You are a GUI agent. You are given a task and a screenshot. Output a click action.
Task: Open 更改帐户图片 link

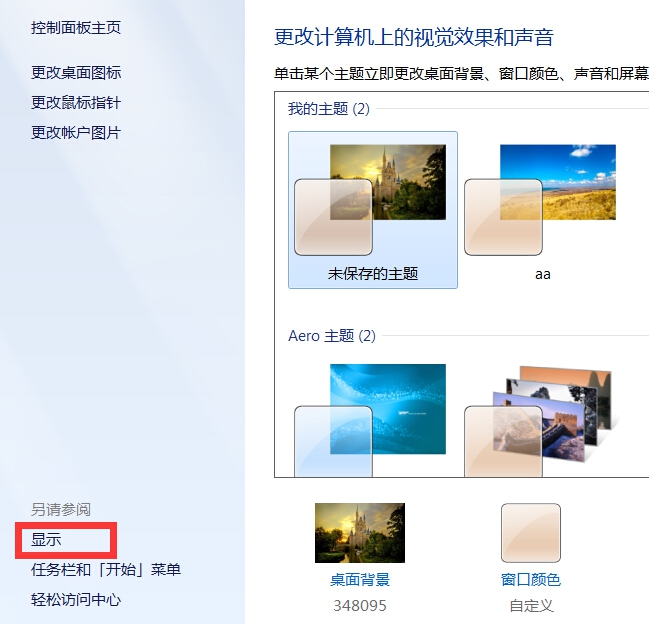point(76,133)
